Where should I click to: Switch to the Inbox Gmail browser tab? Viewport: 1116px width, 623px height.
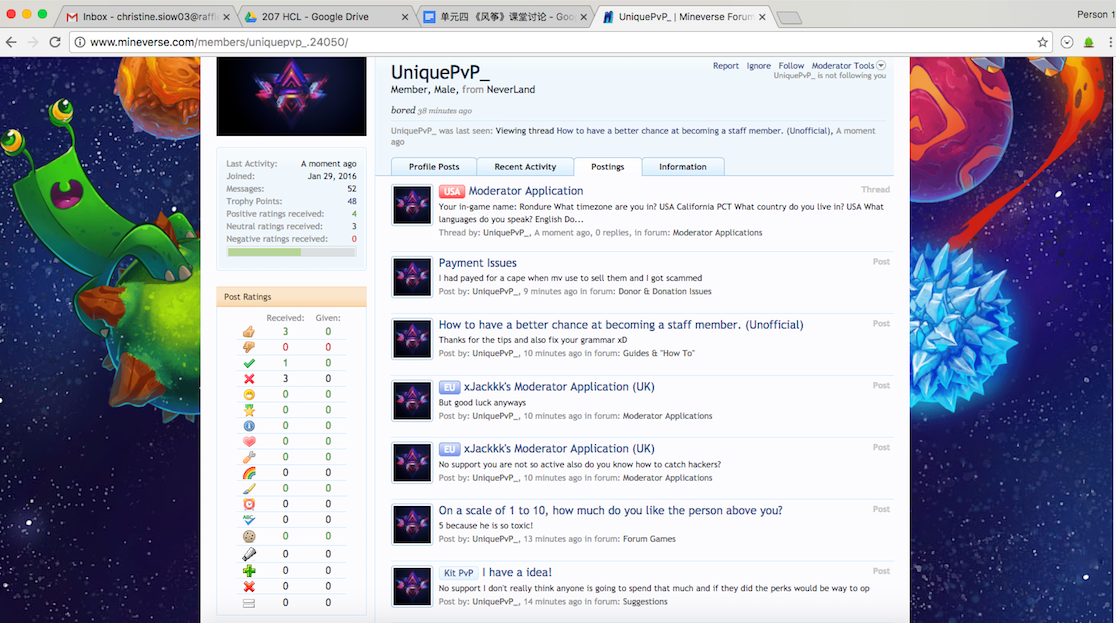pyautogui.click(x=146, y=16)
